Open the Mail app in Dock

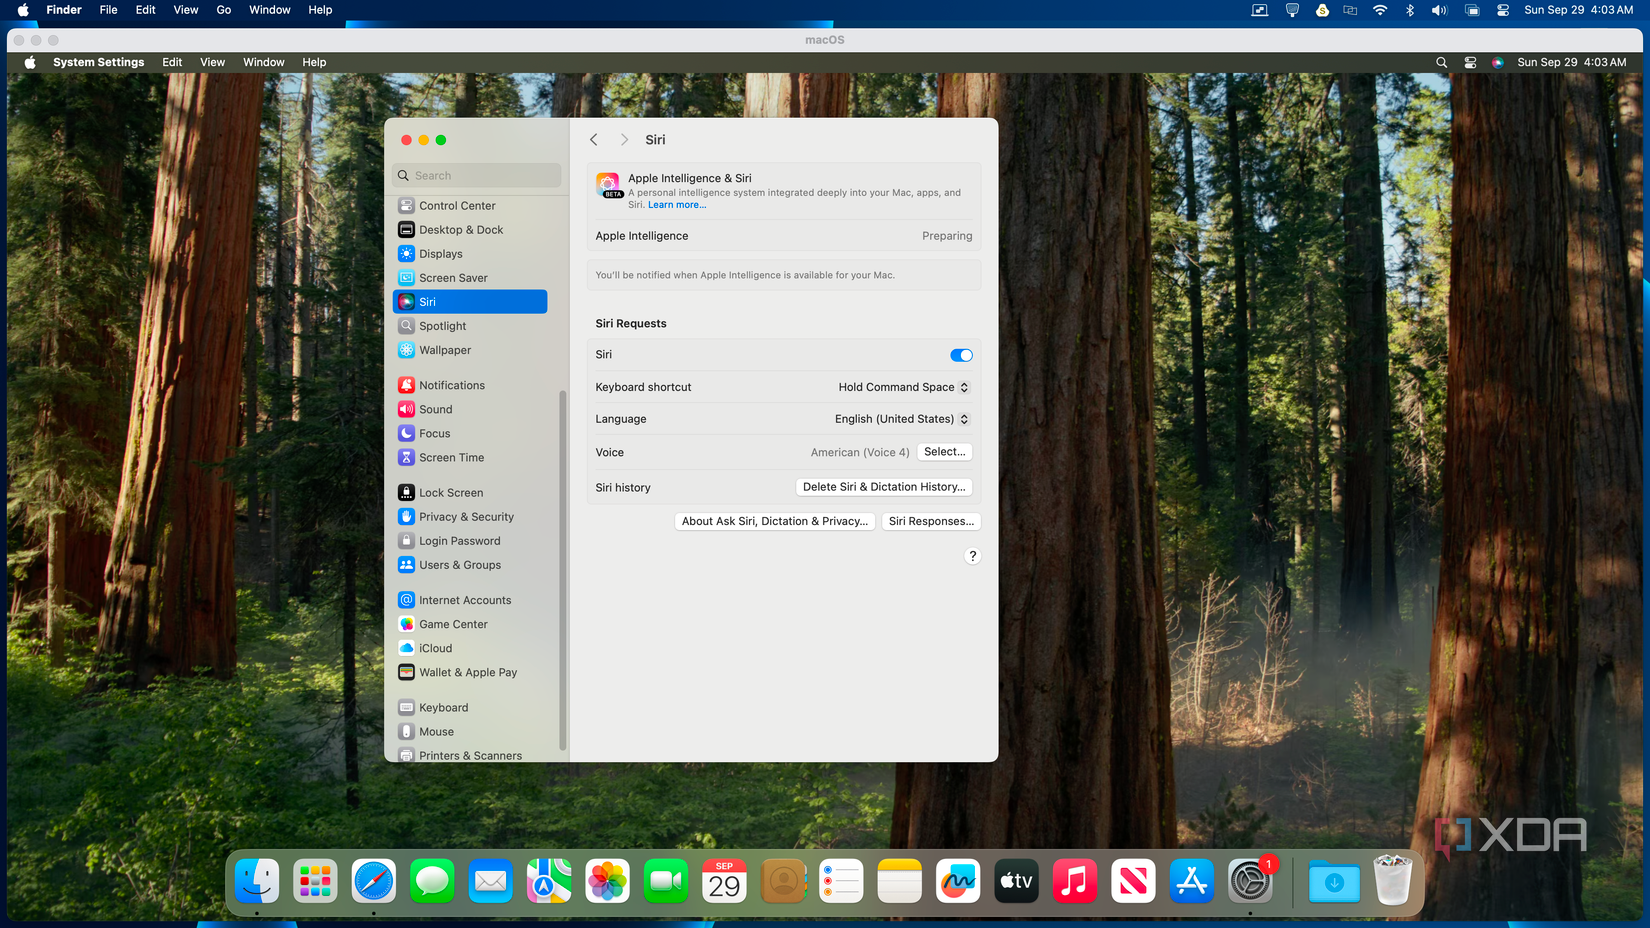point(490,881)
